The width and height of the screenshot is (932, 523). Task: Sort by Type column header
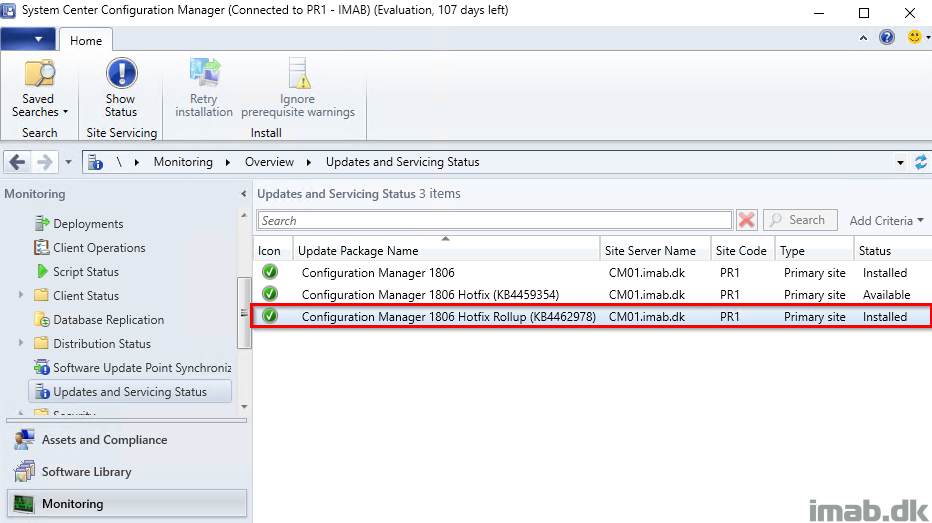click(x=815, y=251)
